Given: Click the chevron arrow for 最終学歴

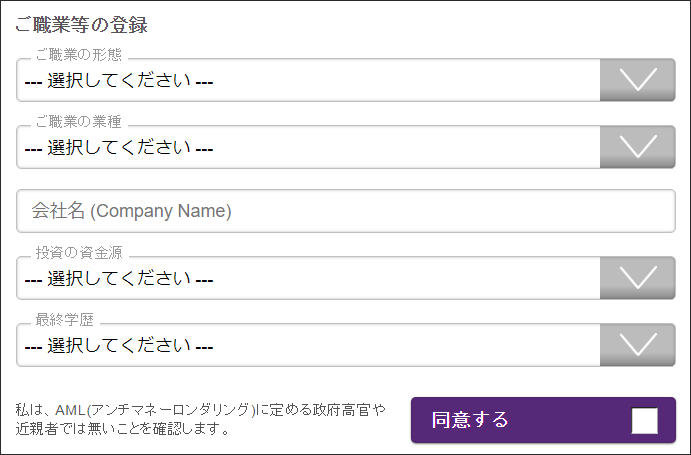Looking at the screenshot, I should (638, 345).
